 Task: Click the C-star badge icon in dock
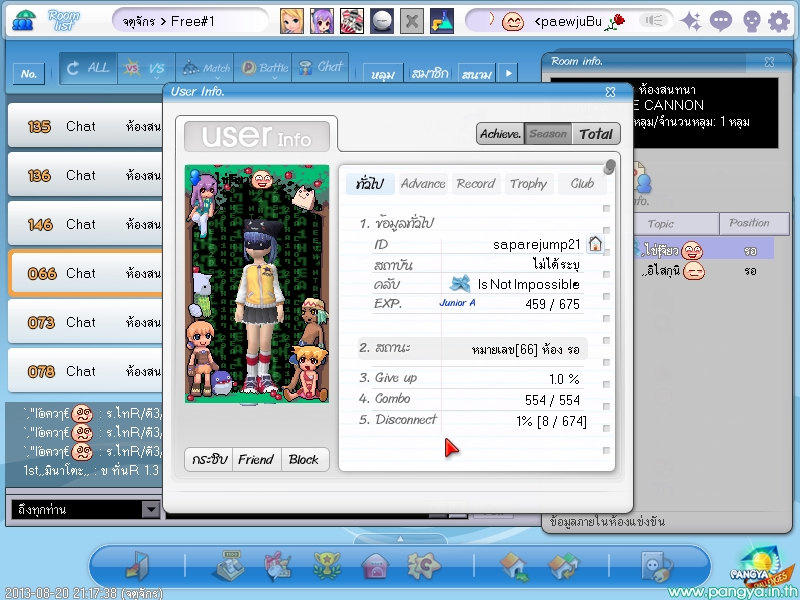[424, 566]
